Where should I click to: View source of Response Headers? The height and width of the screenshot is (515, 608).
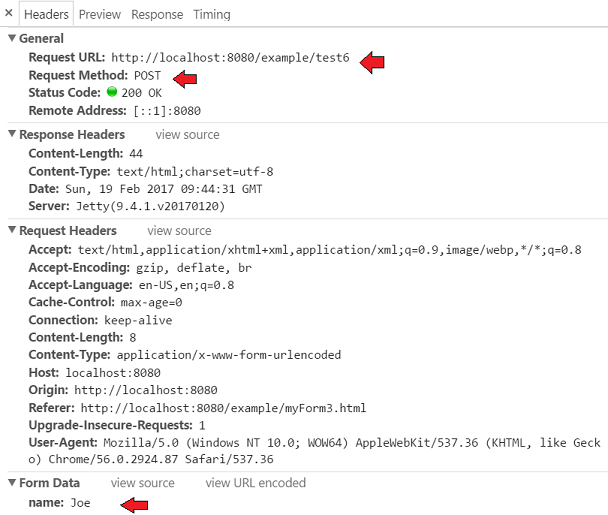(187, 134)
